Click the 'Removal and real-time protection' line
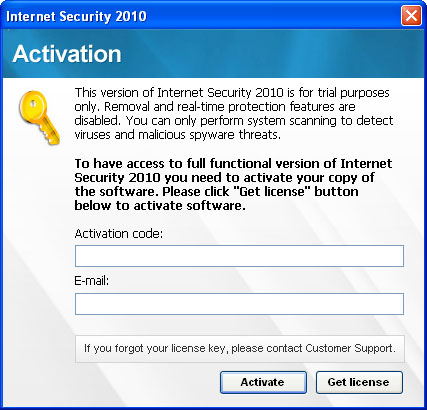The height and width of the screenshot is (410, 427). point(215,107)
